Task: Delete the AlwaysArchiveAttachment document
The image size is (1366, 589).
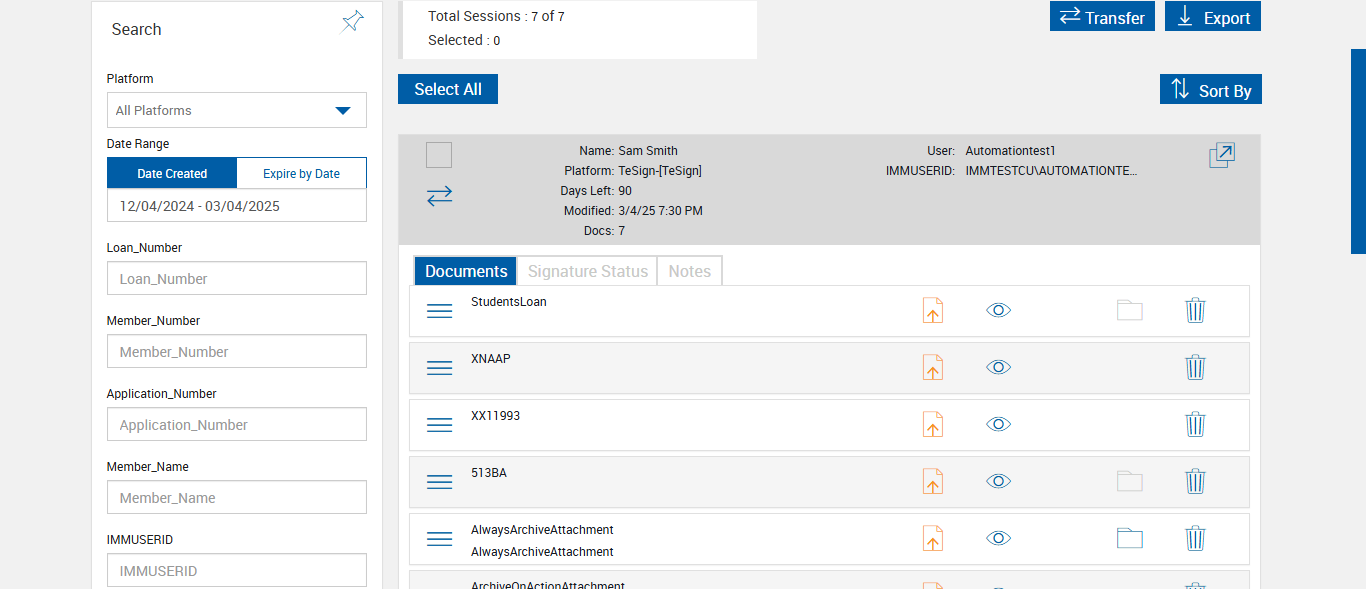Action: point(1195,538)
